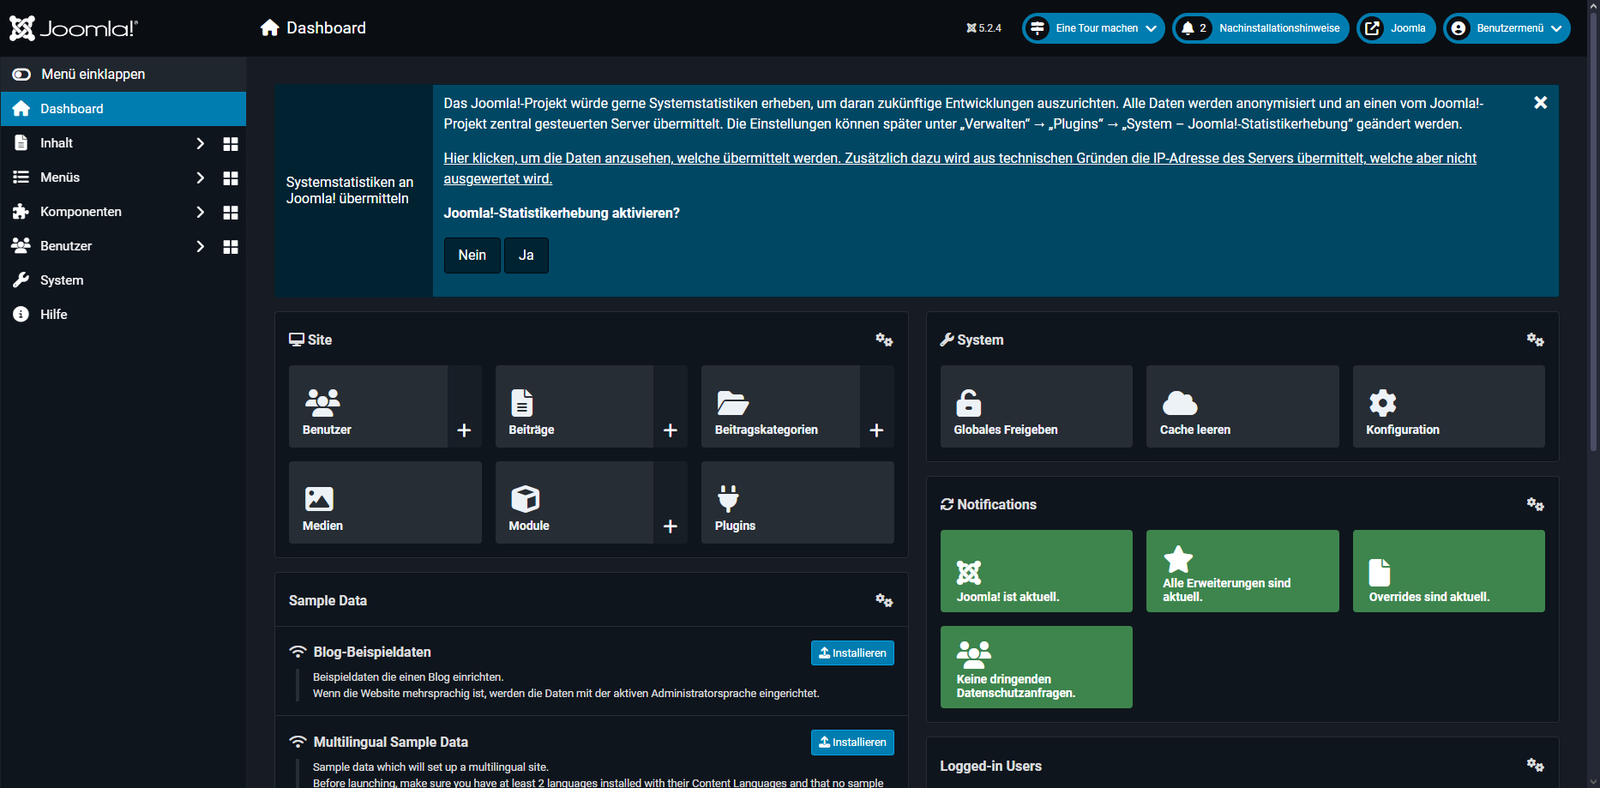The image size is (1600, 788).
Task: Click the Cache leeren tile
Action: [x=1242, y=406]
